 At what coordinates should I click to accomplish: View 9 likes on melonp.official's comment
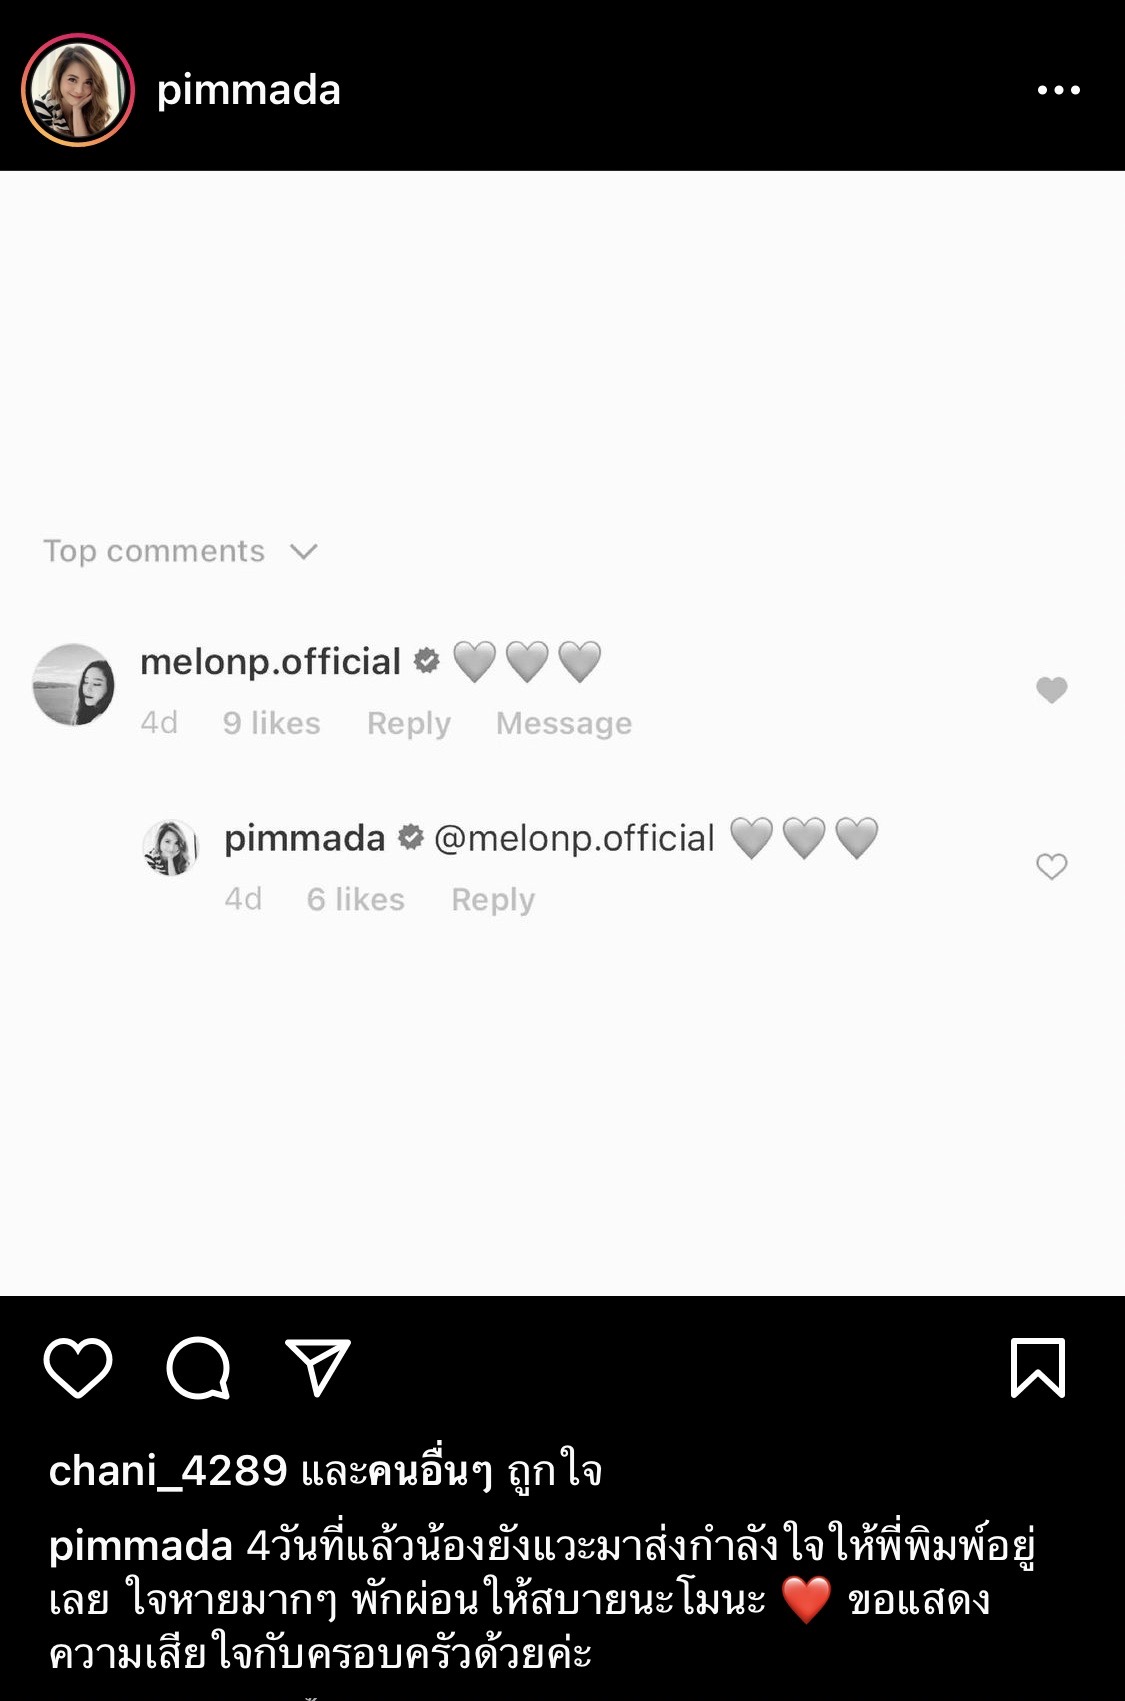pyautogui.click(x=271, y=723)
